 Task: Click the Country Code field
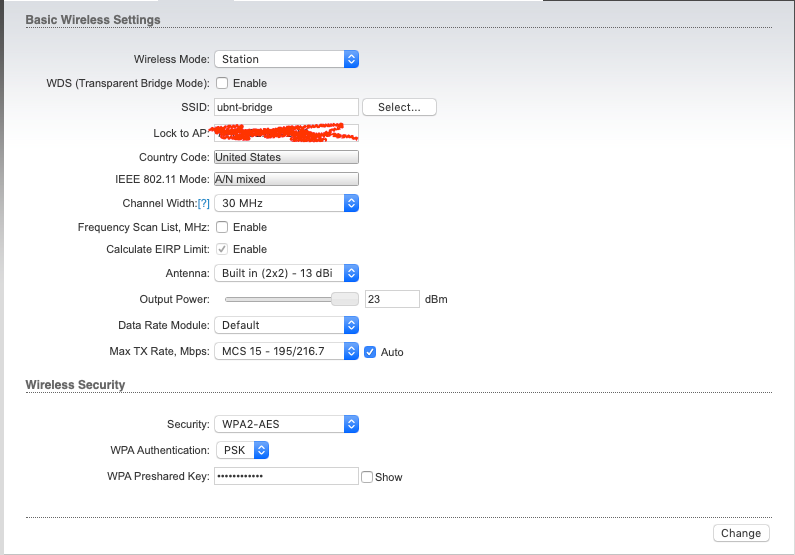(x=286, y=157)
